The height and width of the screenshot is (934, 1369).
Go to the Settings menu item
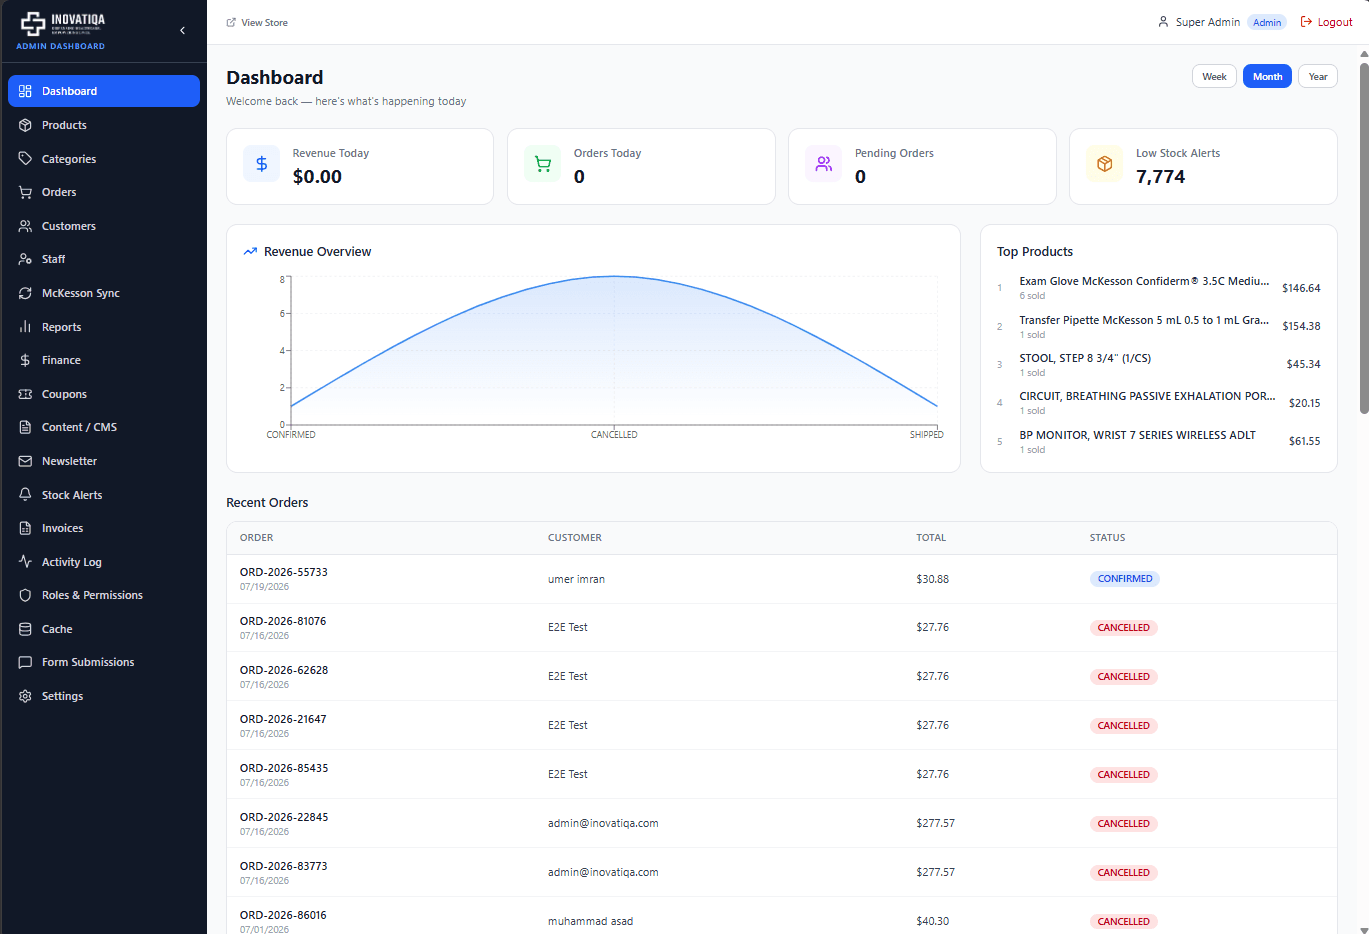click(104, 696)
